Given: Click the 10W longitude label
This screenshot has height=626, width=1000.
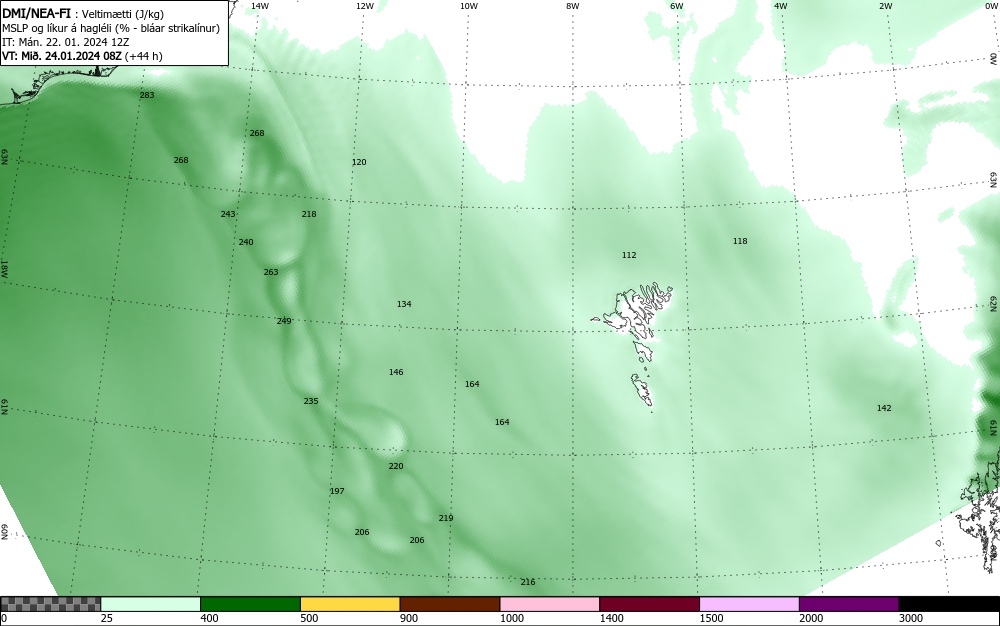Looking at the screenshot, I should [469, 6].
